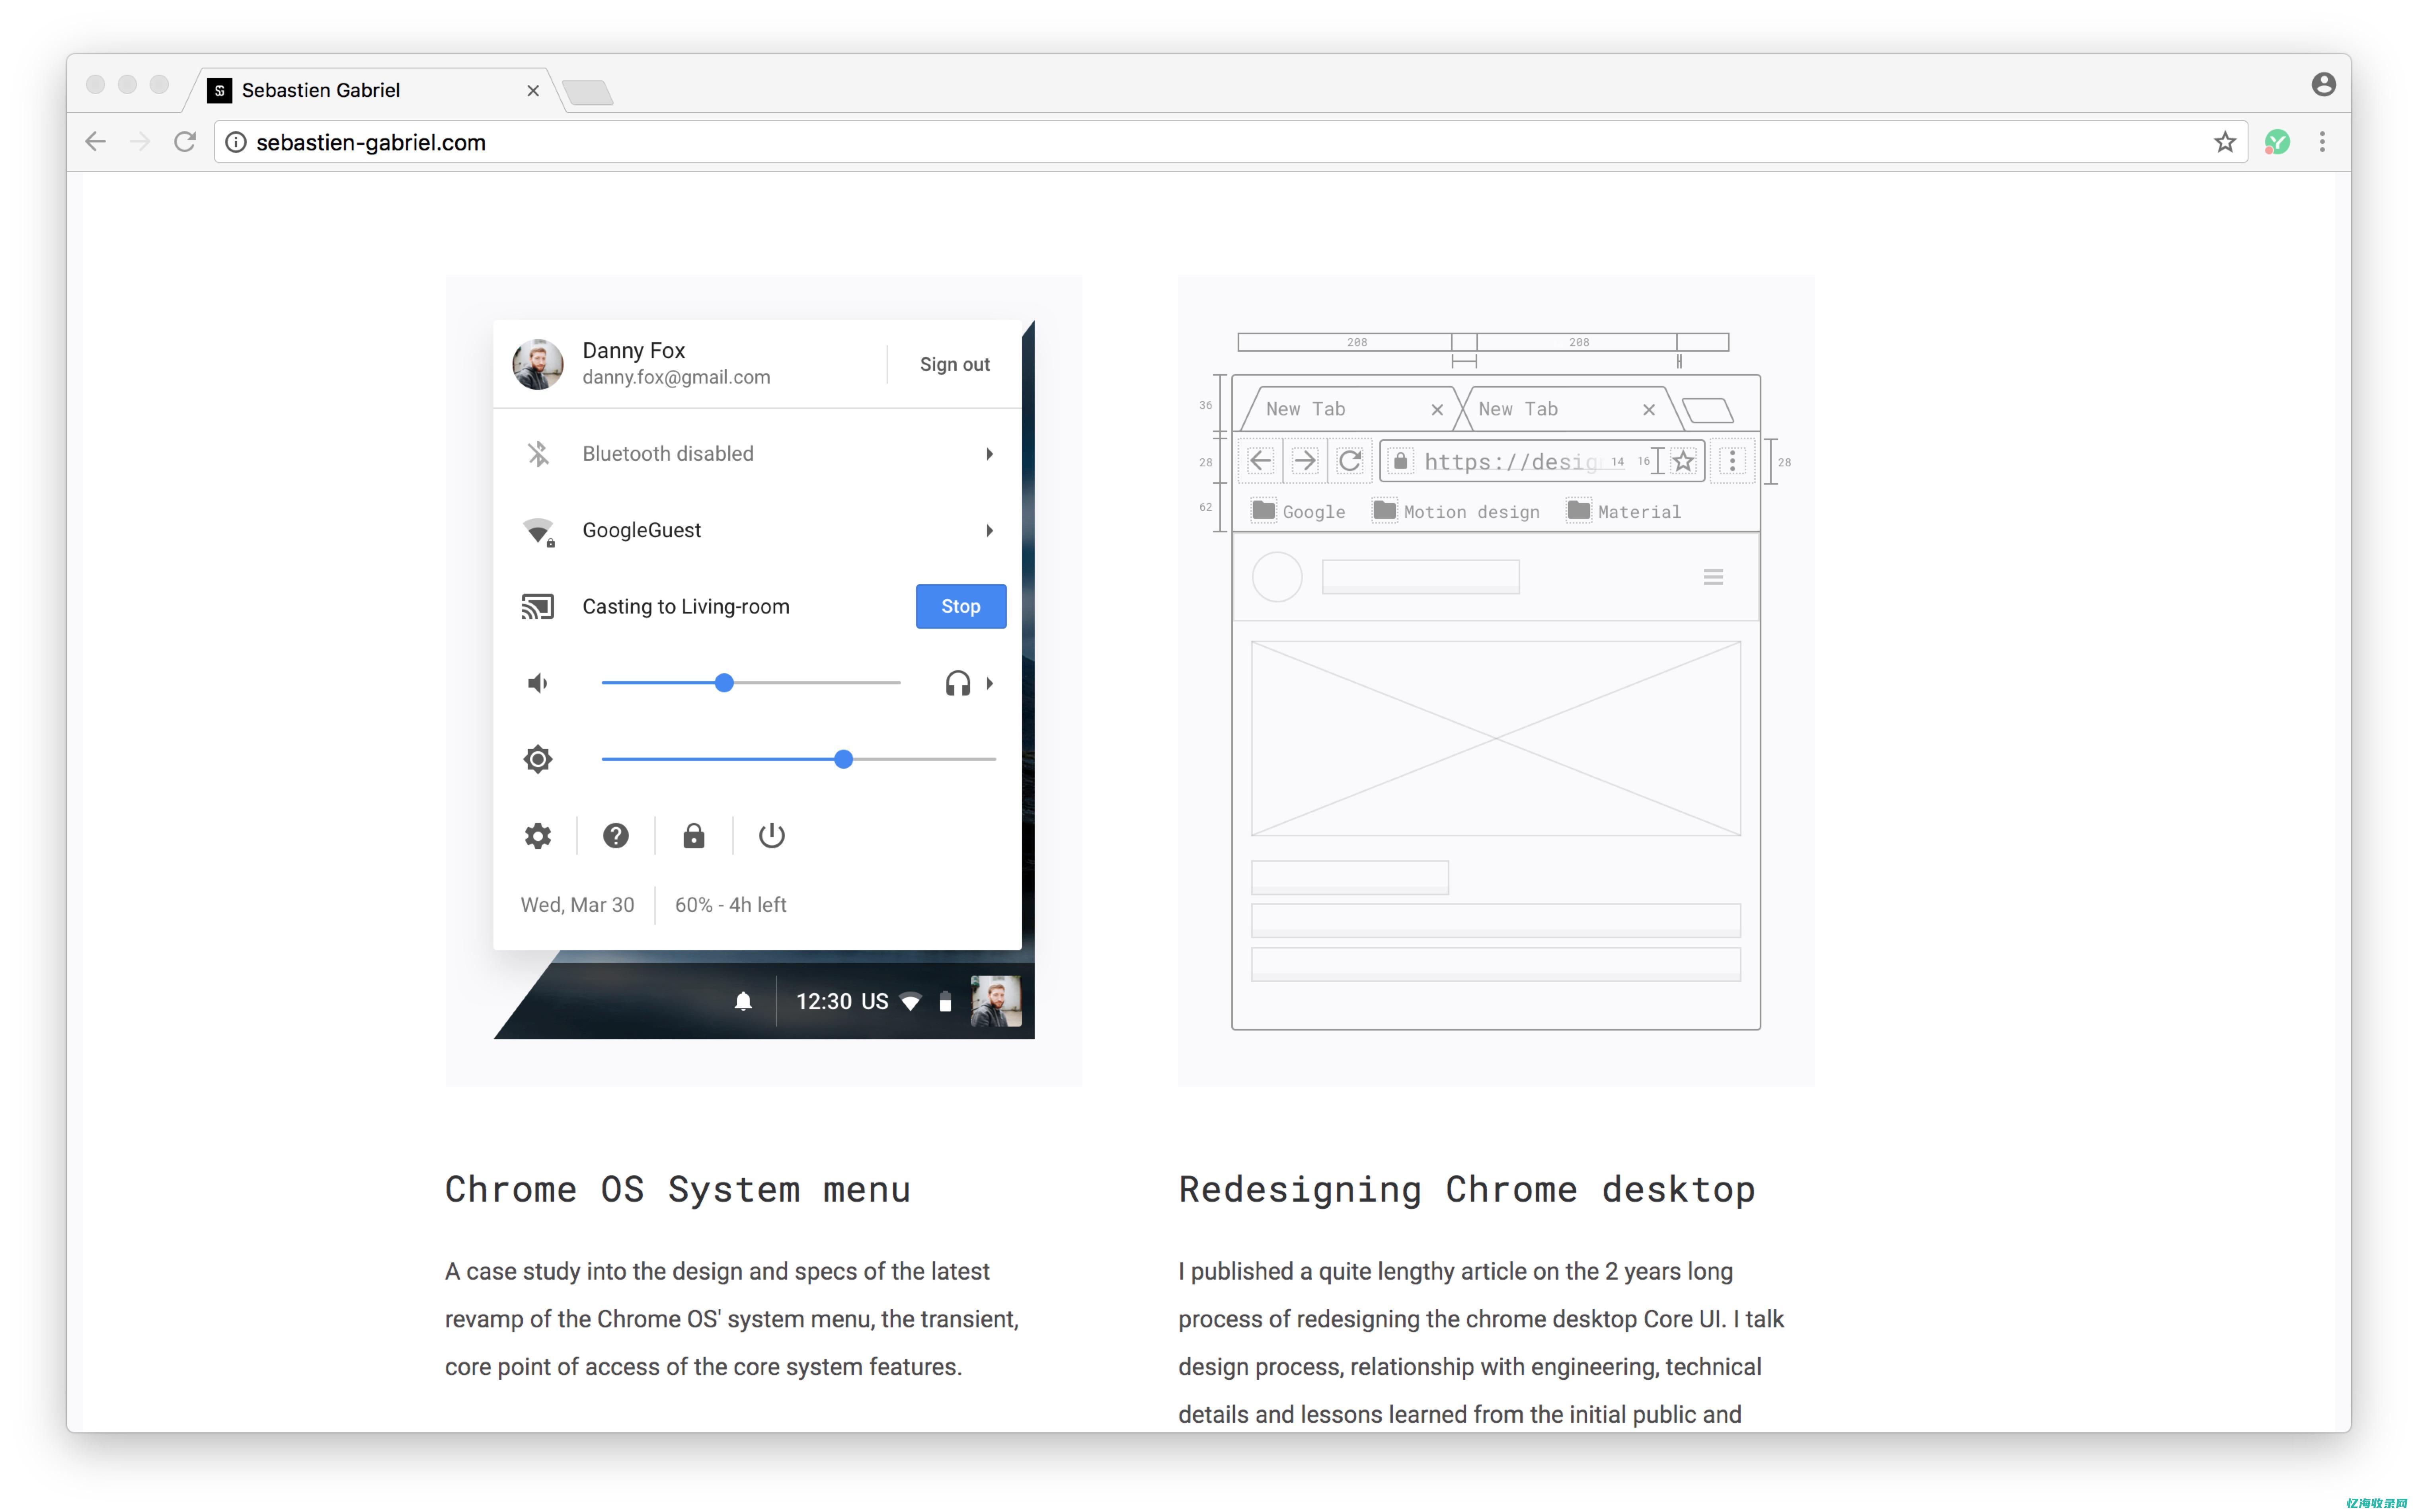
Task: Click the Casting to Living-room label
Action: click(686, 607)
